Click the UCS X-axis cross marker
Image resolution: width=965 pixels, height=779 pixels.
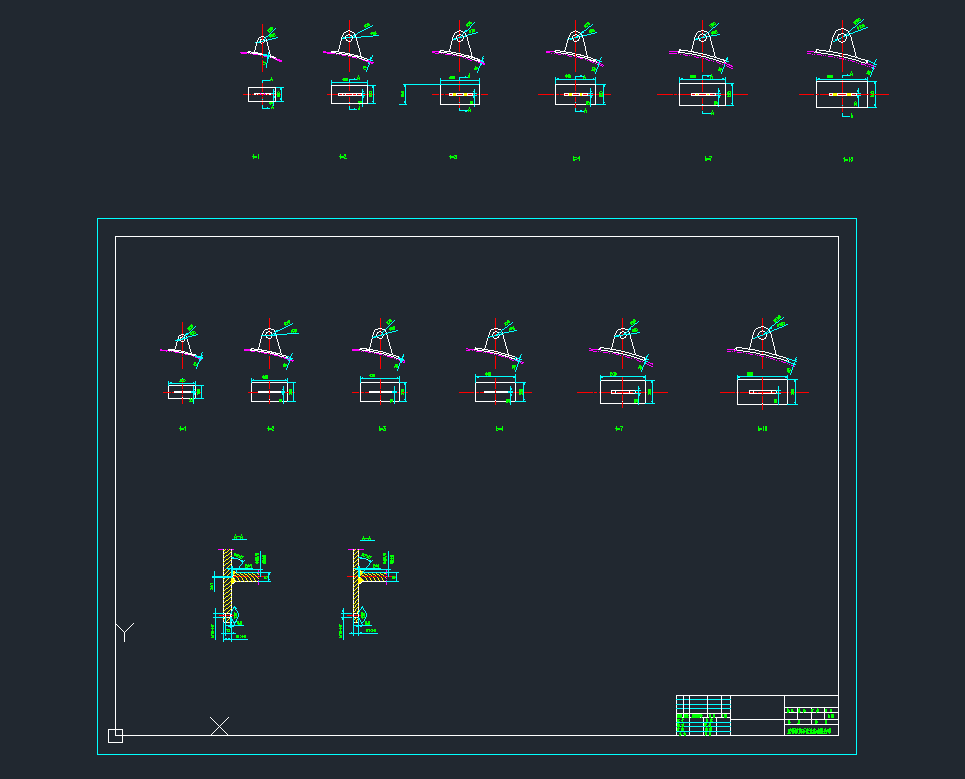(x=219, y=726)
